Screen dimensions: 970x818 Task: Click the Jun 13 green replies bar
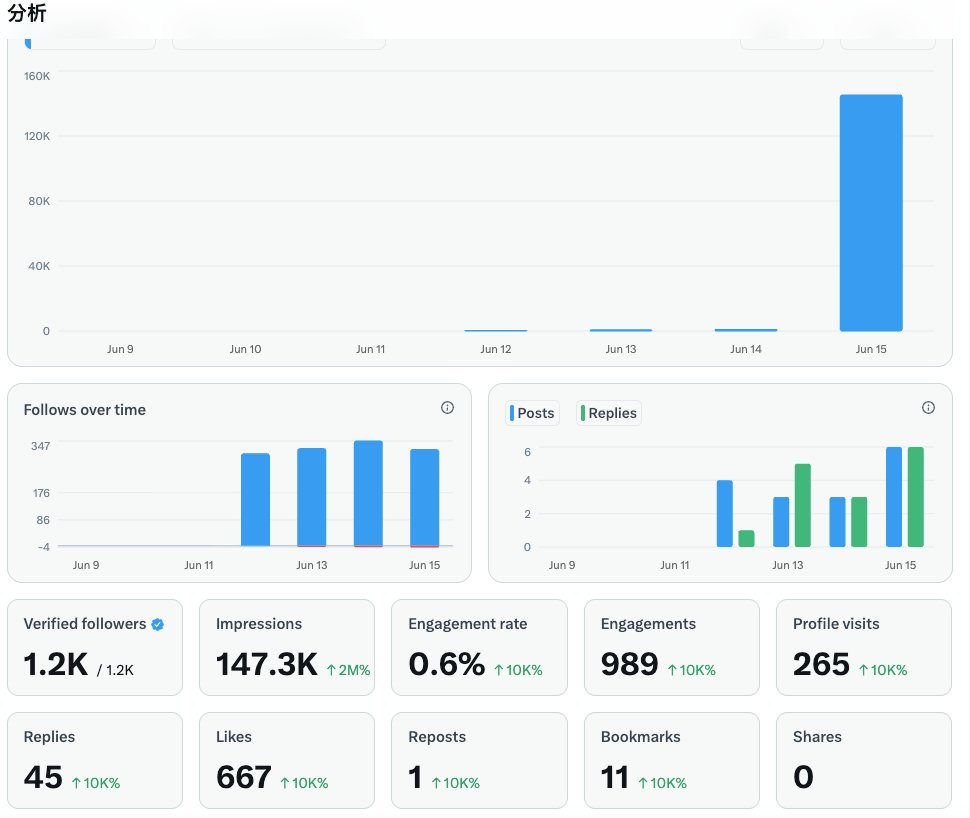click(803, 505)
